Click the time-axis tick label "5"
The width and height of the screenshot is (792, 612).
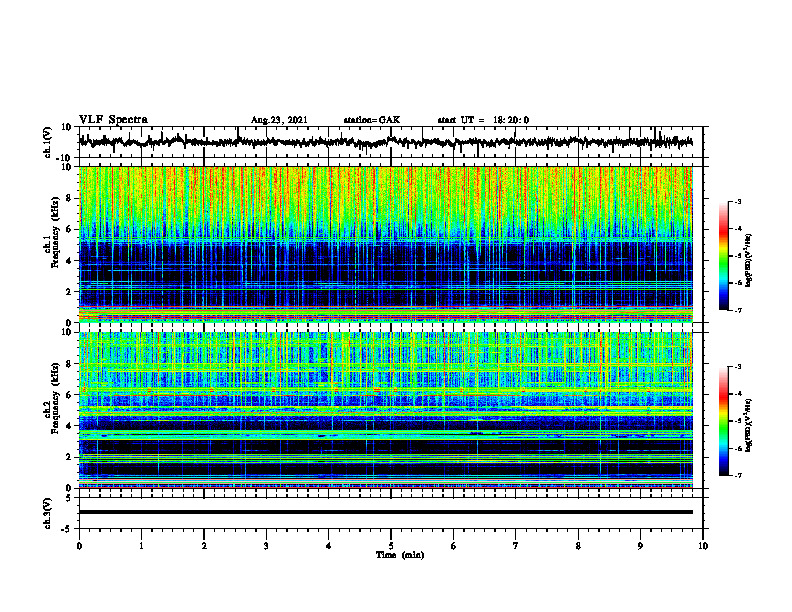(391, 546)
